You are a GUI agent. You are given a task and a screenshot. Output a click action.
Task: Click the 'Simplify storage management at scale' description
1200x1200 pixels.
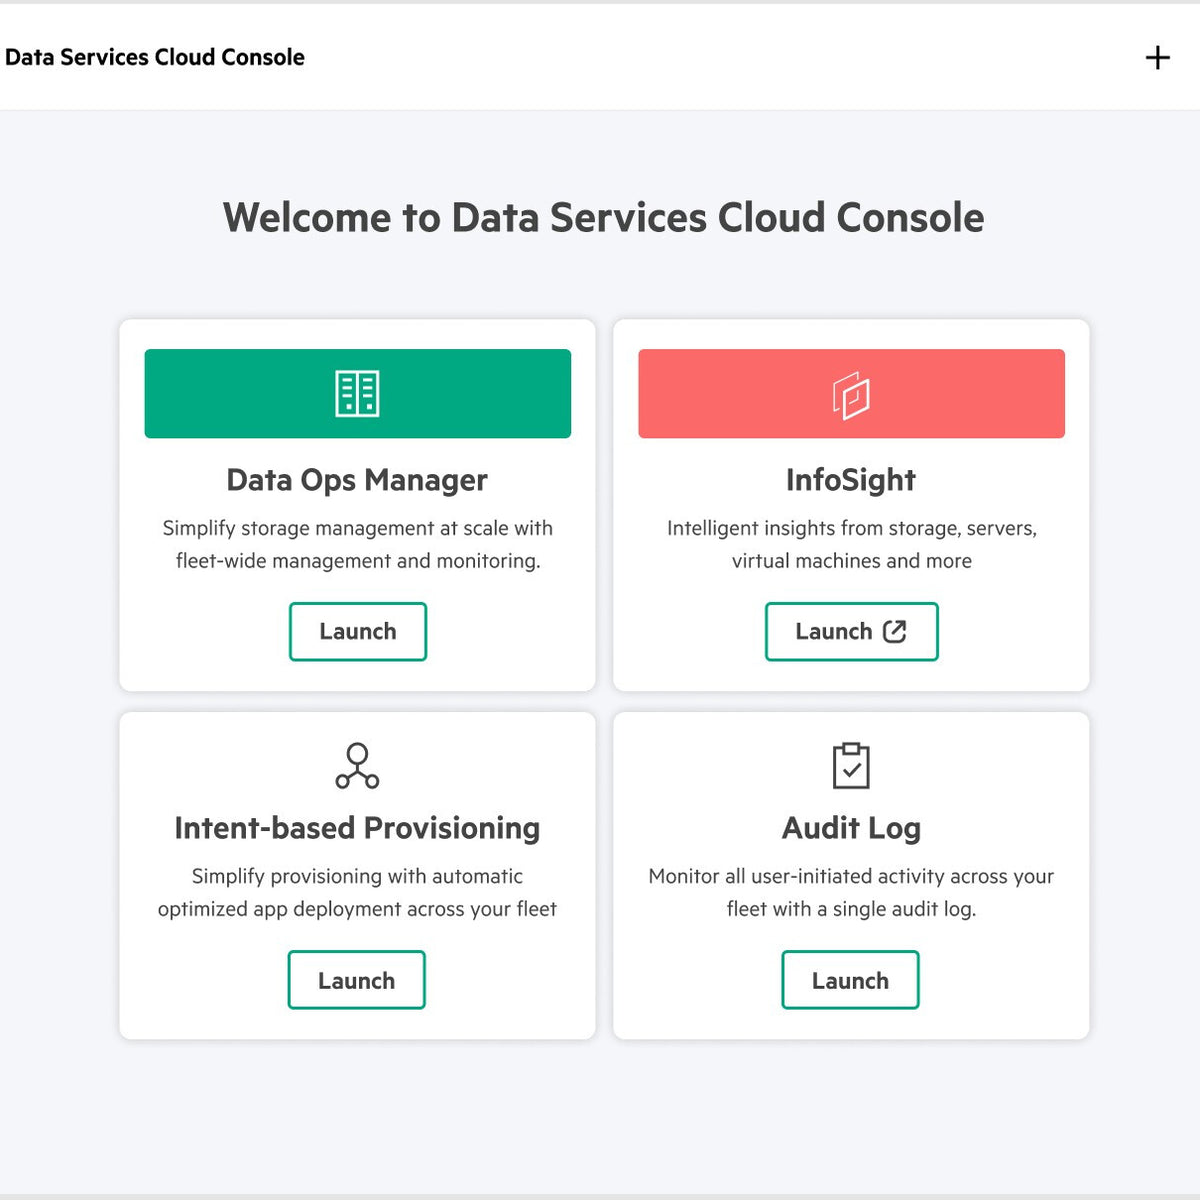tap(357, 544)
